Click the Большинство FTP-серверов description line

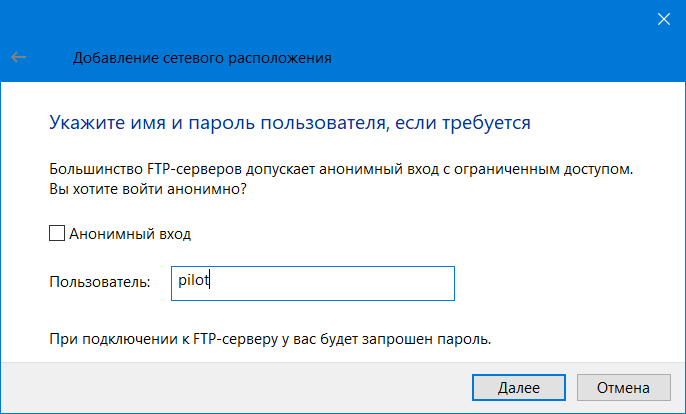[x=341, y=169]
